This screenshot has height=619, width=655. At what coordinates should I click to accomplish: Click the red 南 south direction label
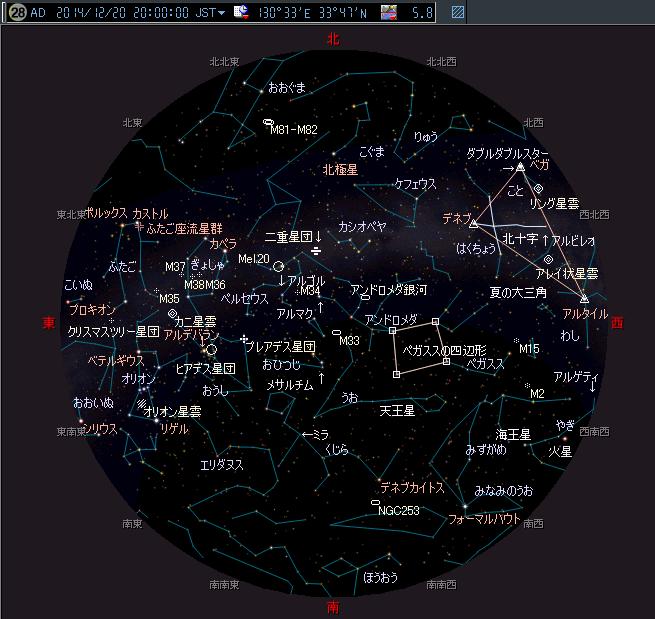tap(333, 607)
